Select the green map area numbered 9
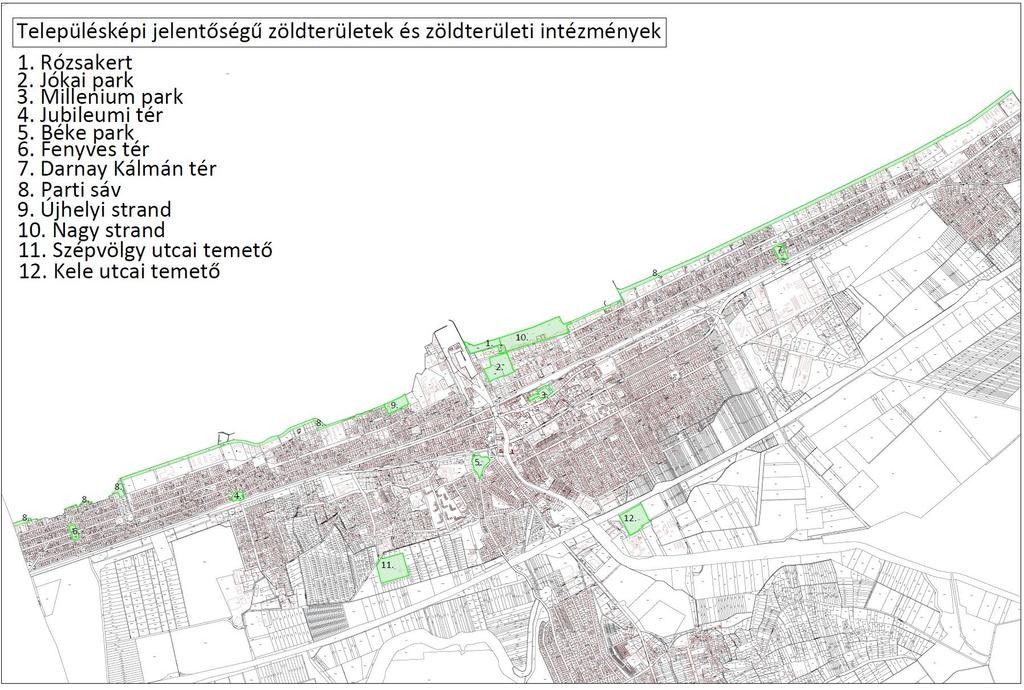 pyautogui.click(x=396, y=405)
